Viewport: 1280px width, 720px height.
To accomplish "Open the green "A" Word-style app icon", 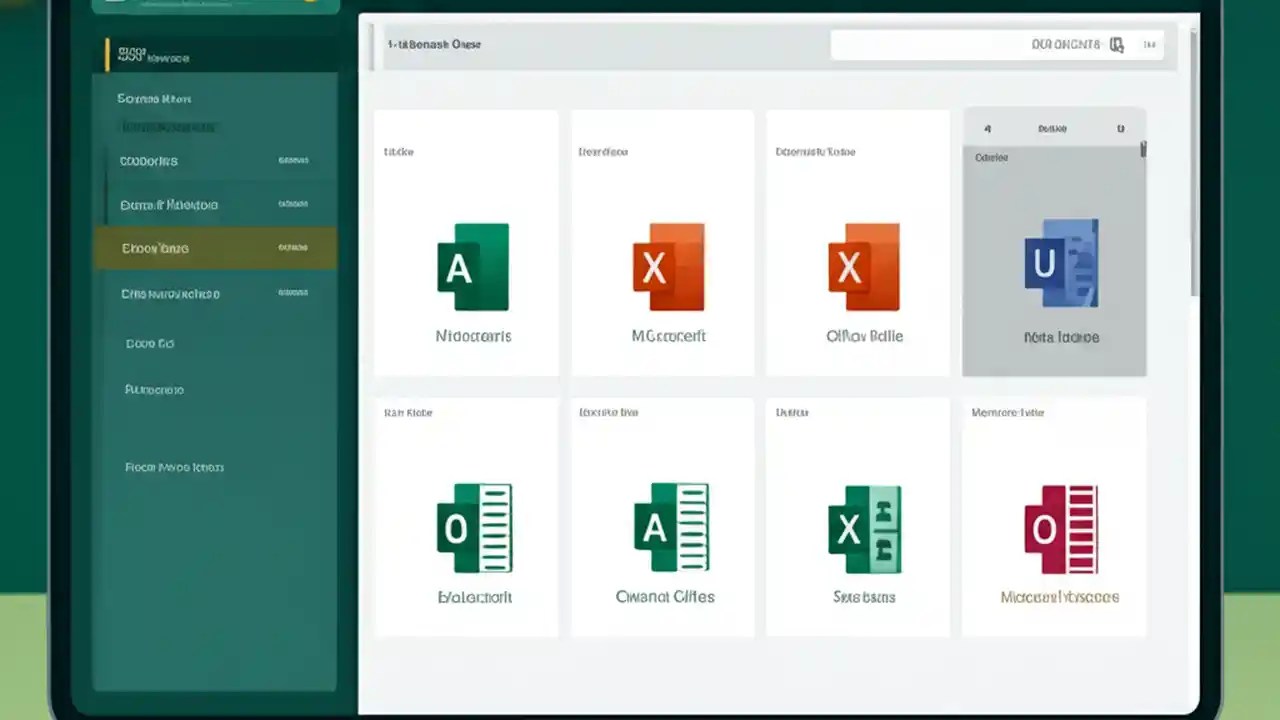I will 473,265.
